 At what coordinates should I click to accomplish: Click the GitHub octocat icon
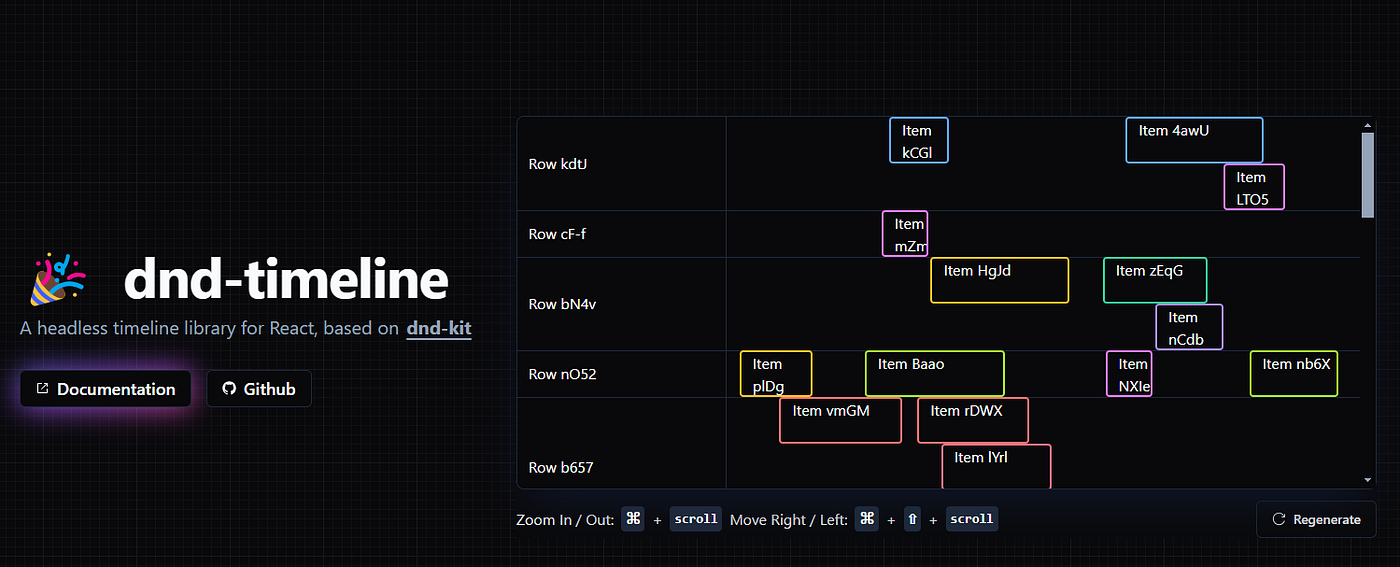coord(229,389)
